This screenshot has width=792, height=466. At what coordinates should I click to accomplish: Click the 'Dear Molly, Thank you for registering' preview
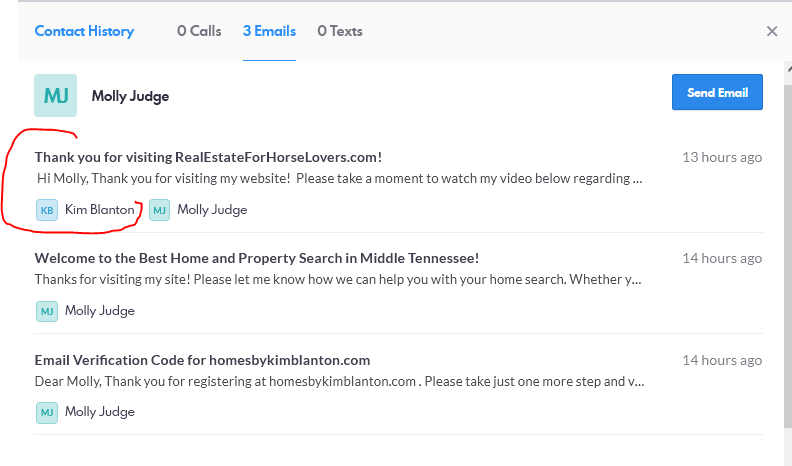coord(338,381)
